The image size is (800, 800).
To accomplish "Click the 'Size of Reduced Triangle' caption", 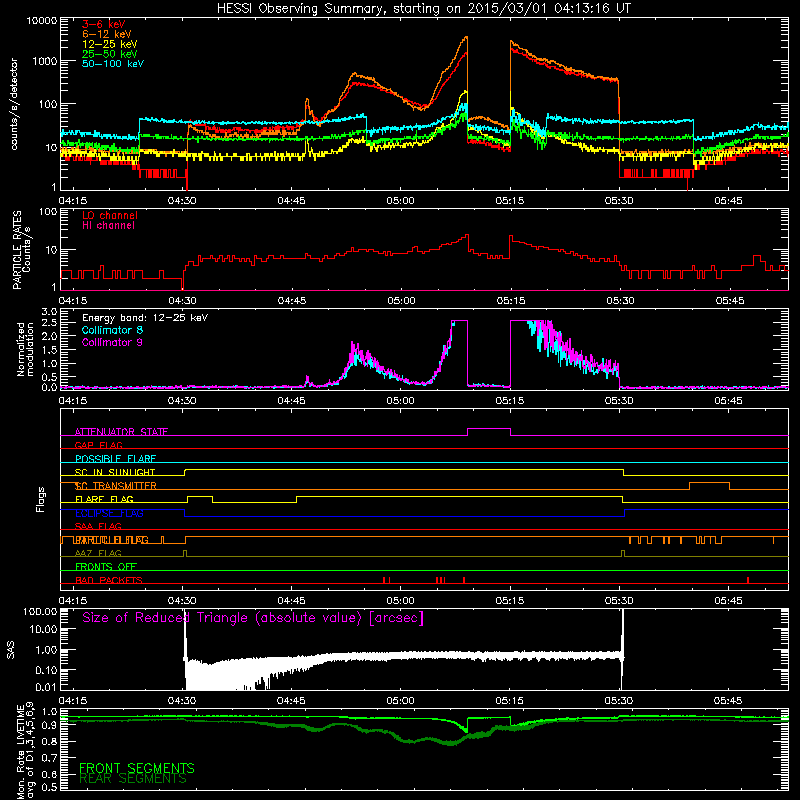I will click(253, 618).
